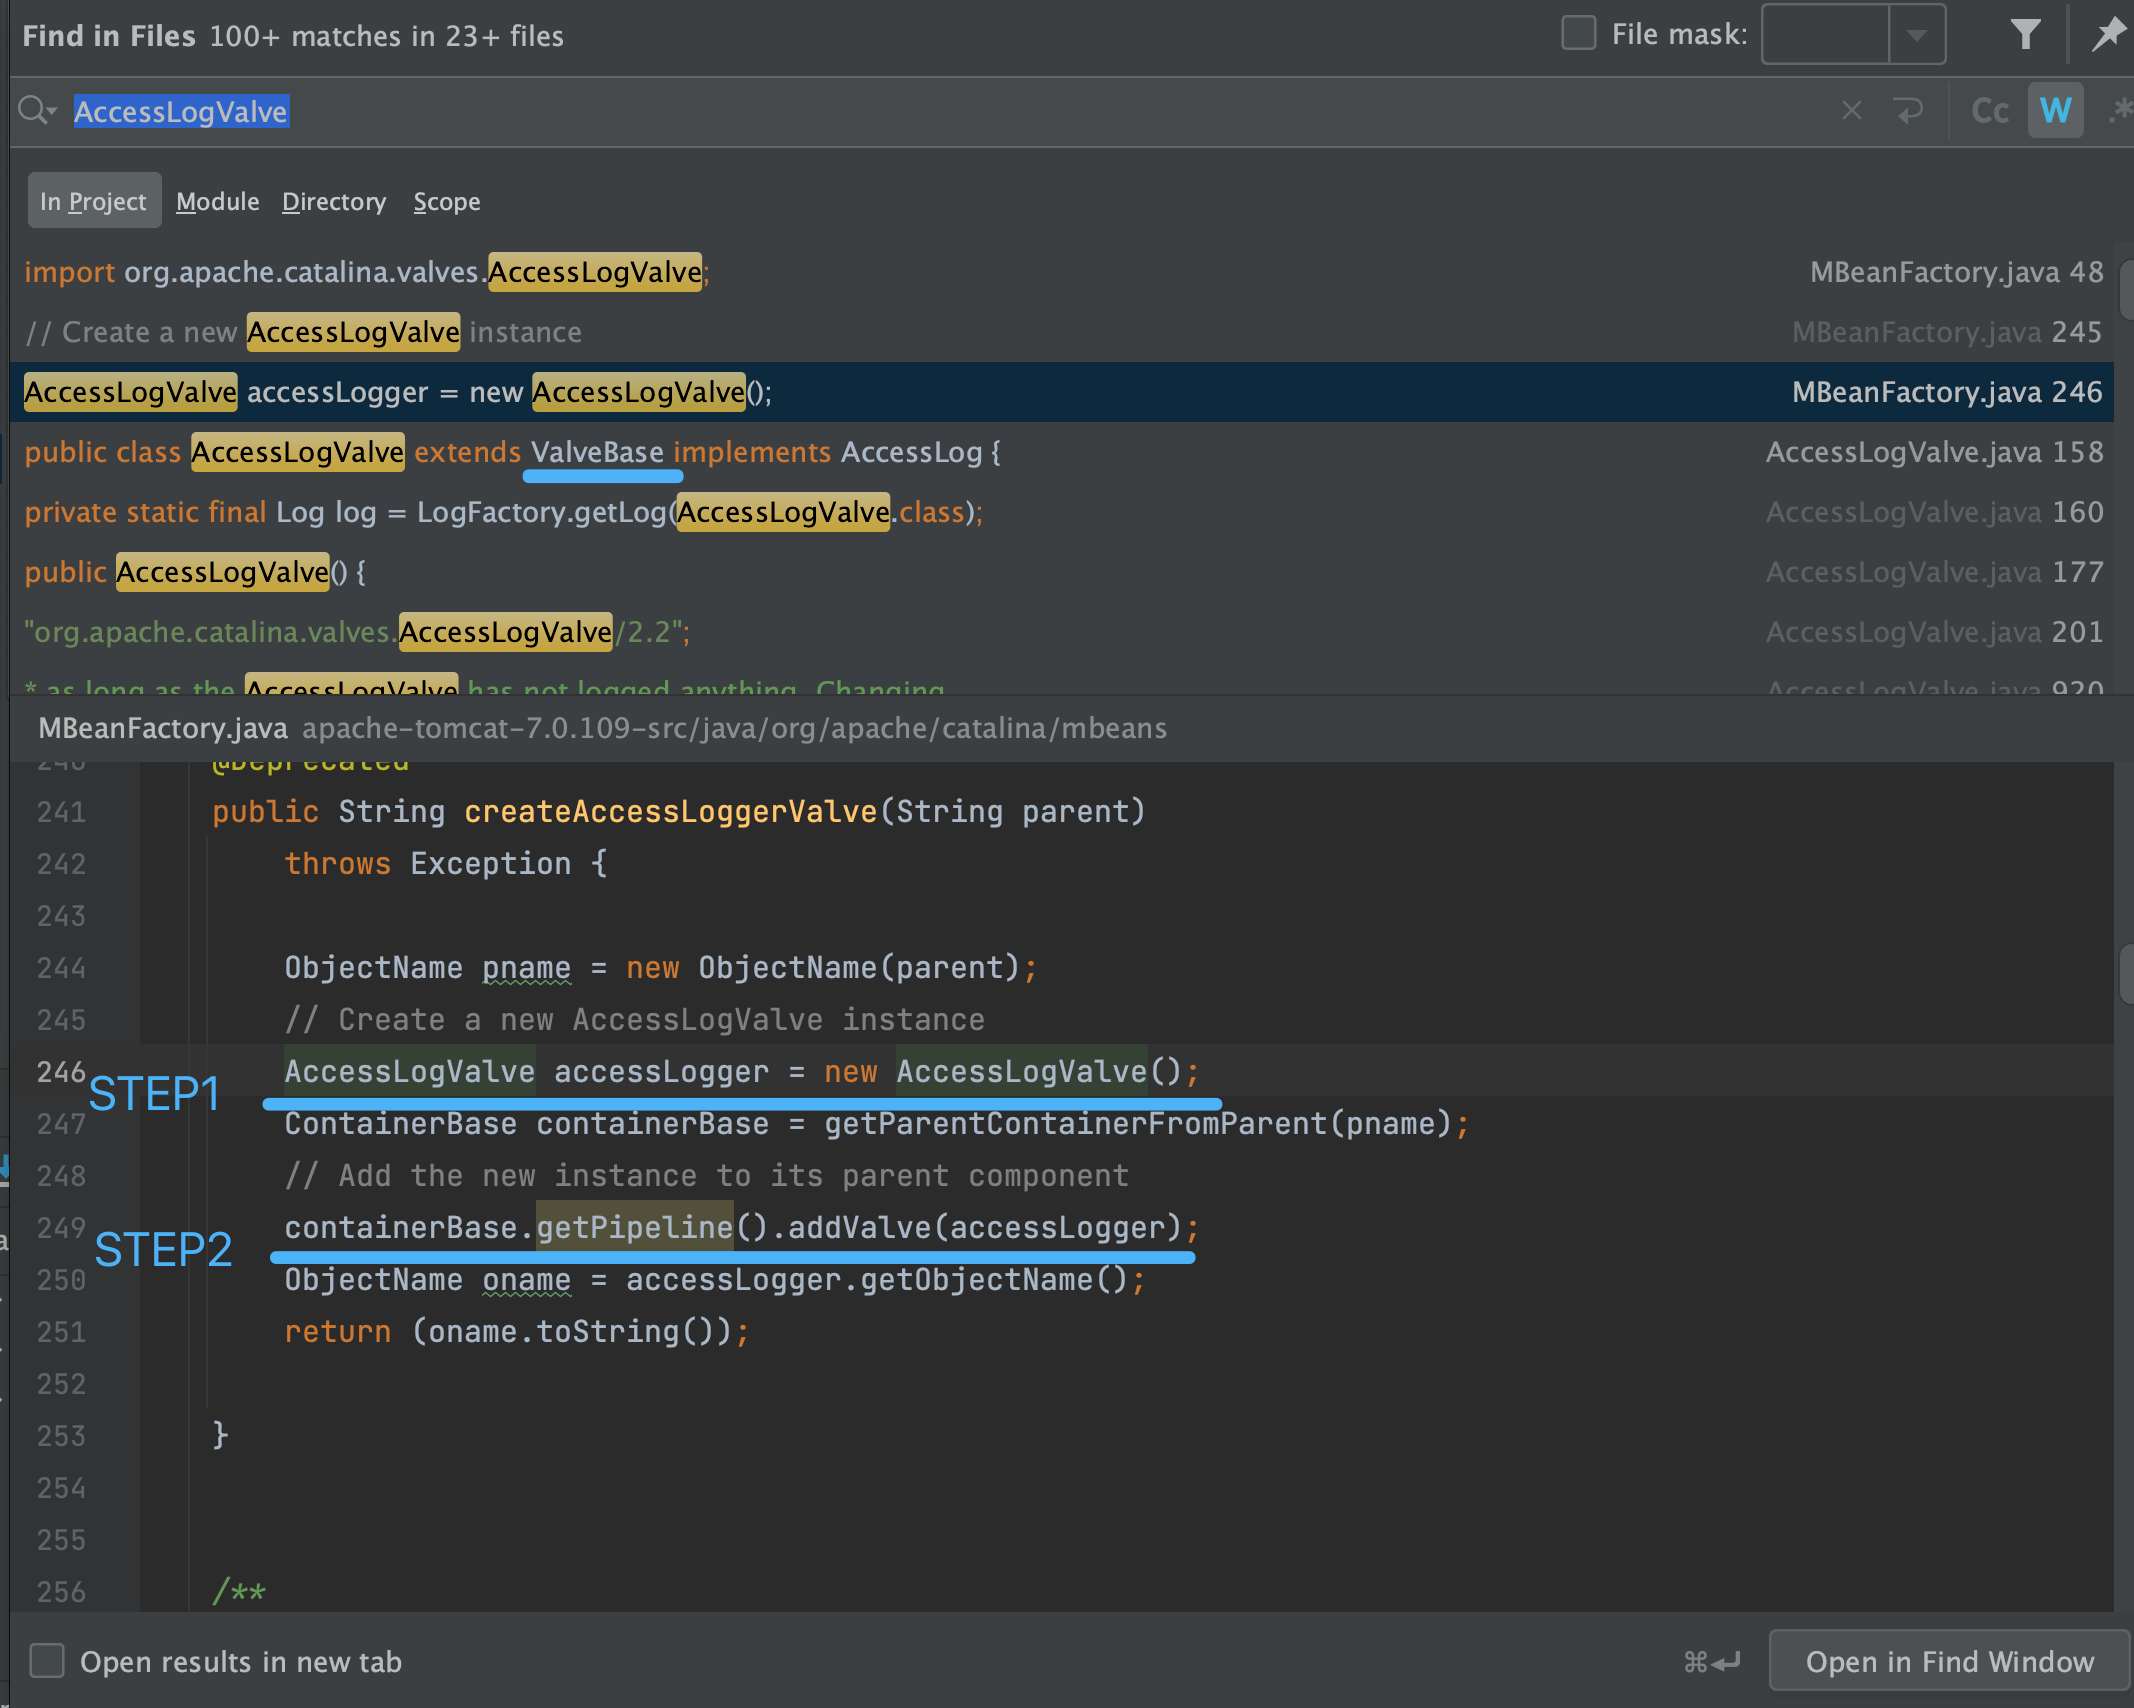
Task: Switch to the Directory scope tab
Action: [334, 201]
